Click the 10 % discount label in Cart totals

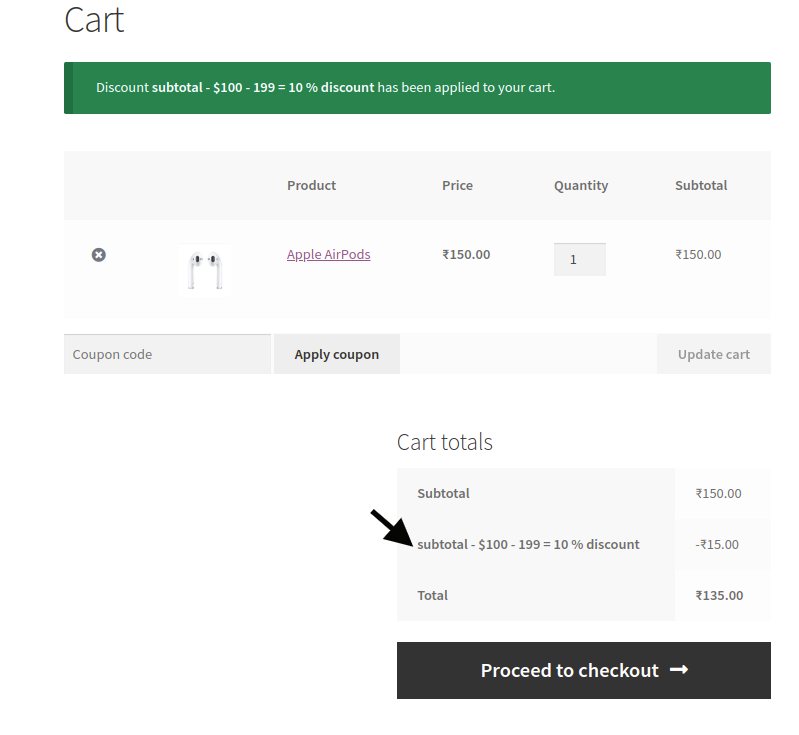click(528, 544)
